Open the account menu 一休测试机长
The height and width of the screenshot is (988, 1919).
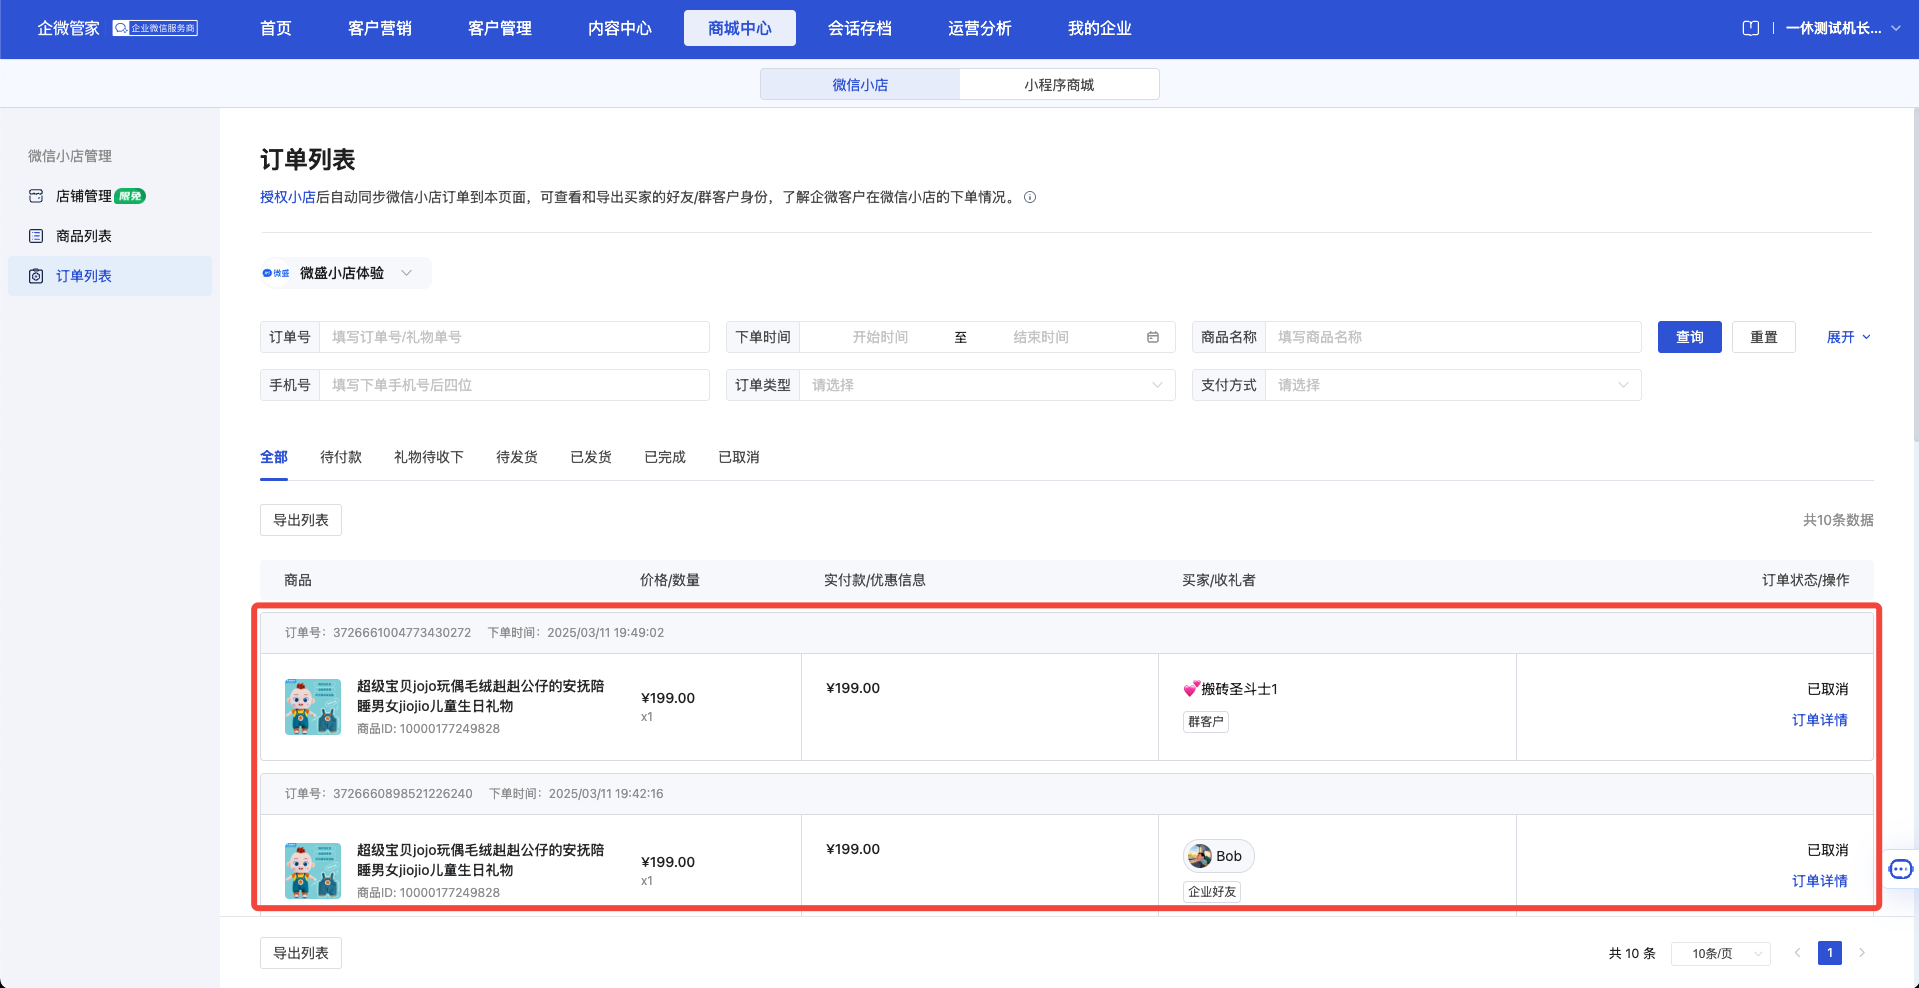(x=1843, y=28)
